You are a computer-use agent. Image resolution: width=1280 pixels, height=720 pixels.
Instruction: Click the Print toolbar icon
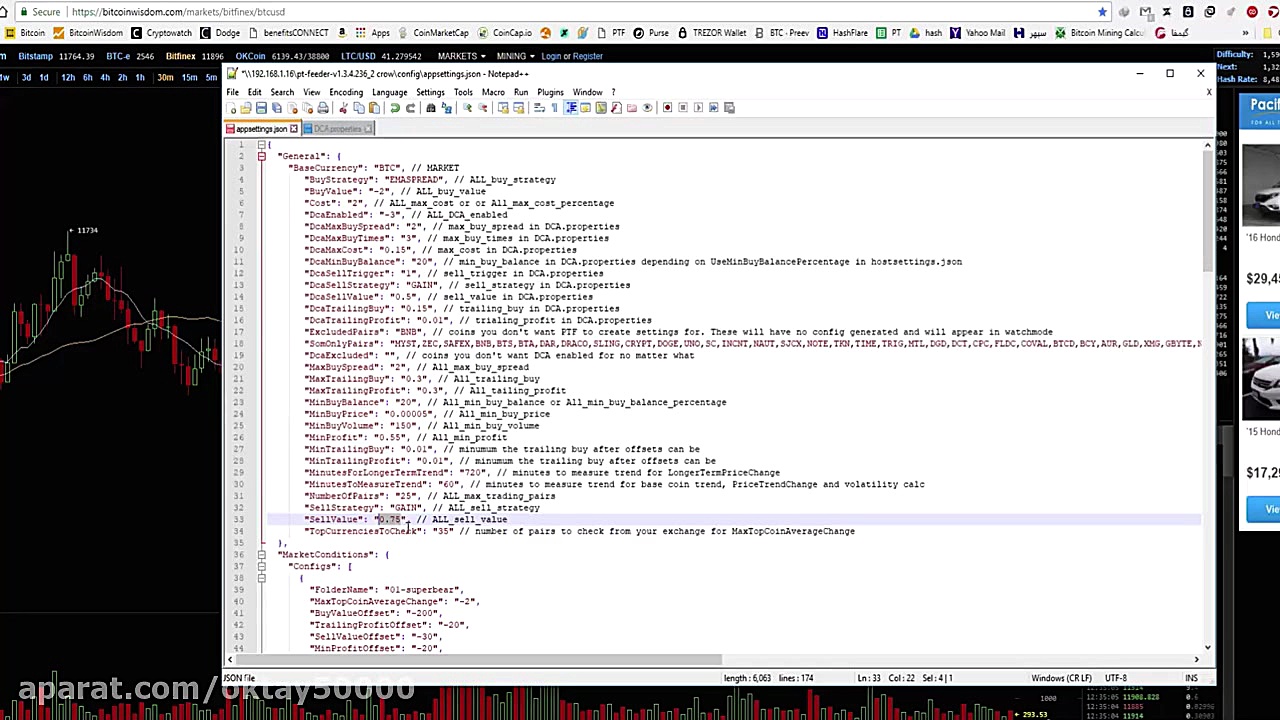tap(323, 108)
